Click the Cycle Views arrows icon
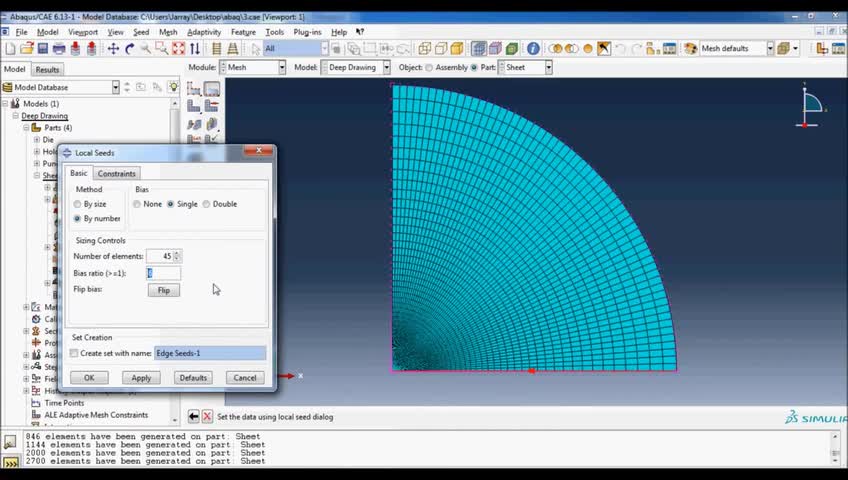The image size is (848, 480). point(195,49)
